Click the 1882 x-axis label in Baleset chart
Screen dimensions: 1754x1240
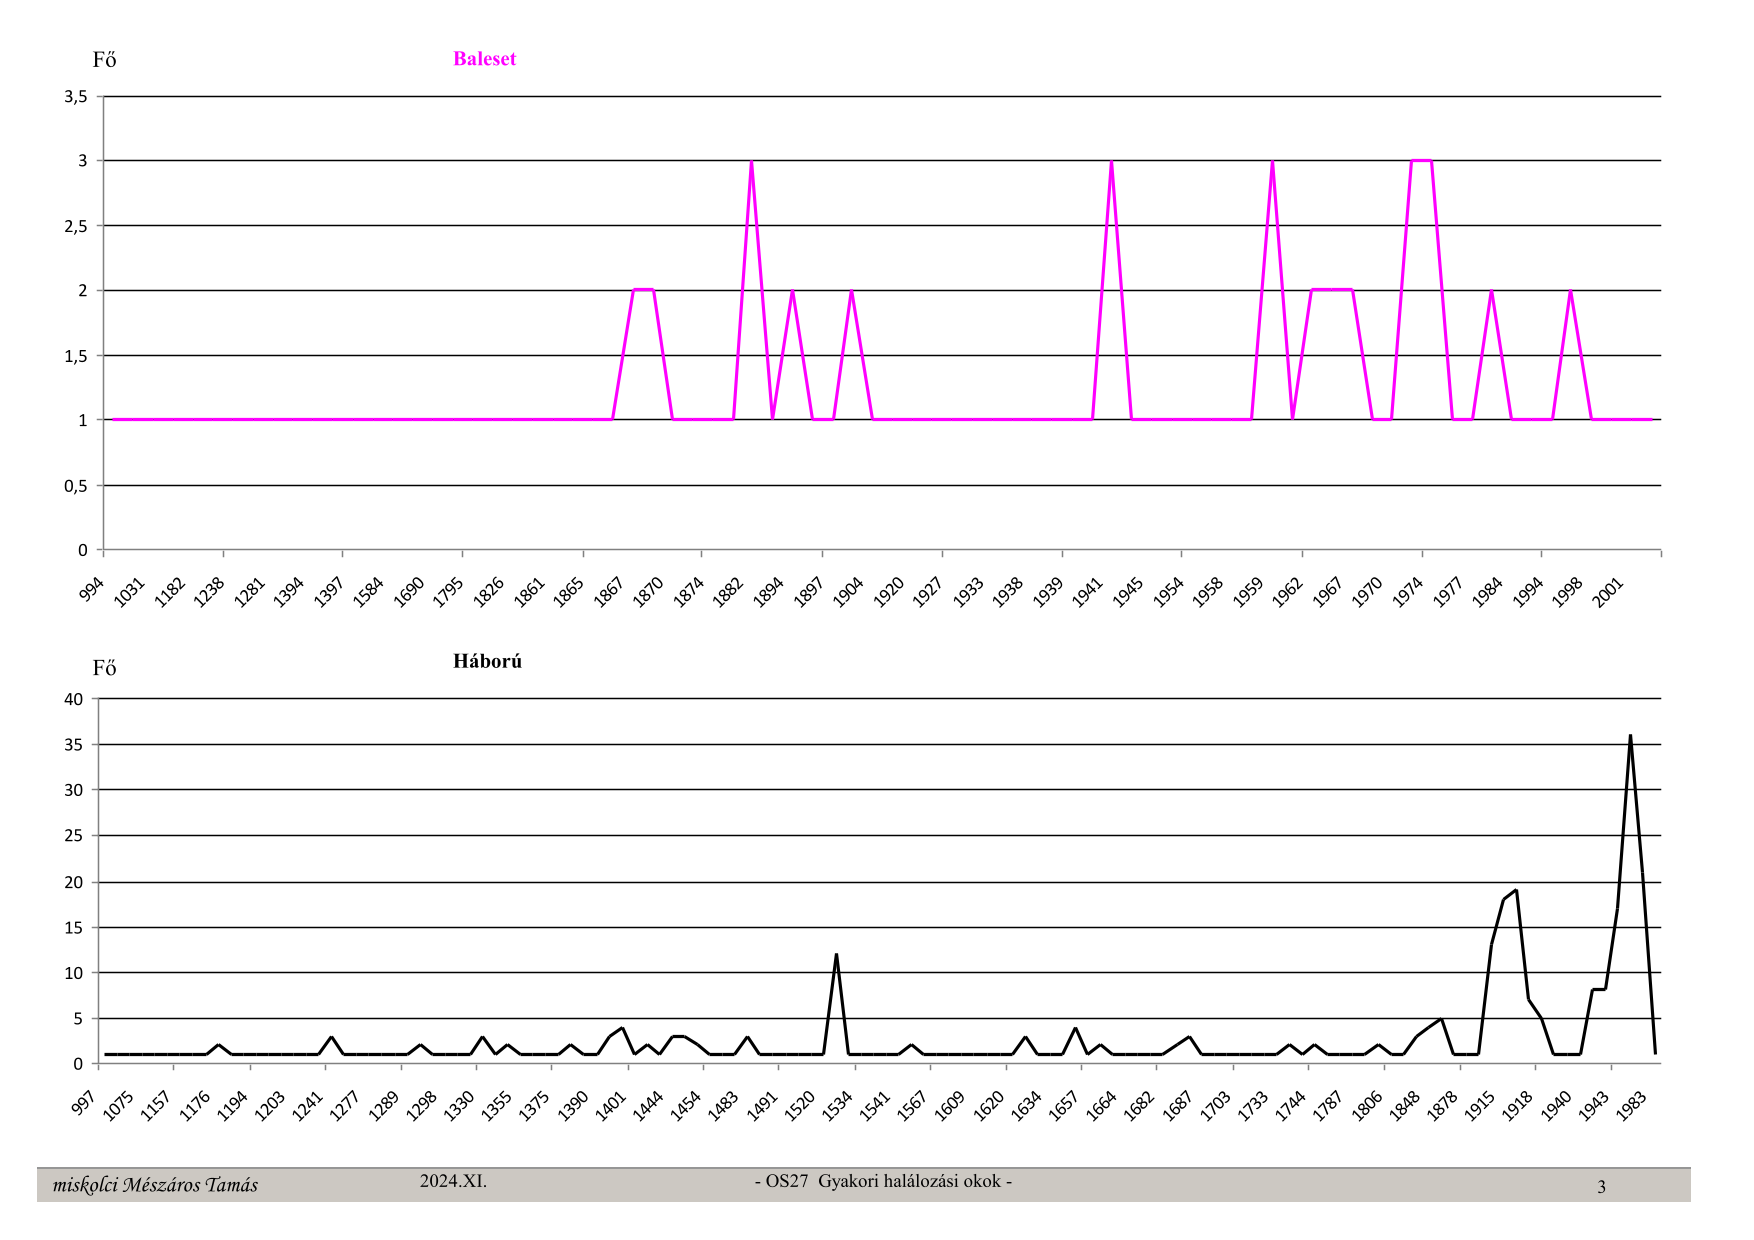point(728,593)
